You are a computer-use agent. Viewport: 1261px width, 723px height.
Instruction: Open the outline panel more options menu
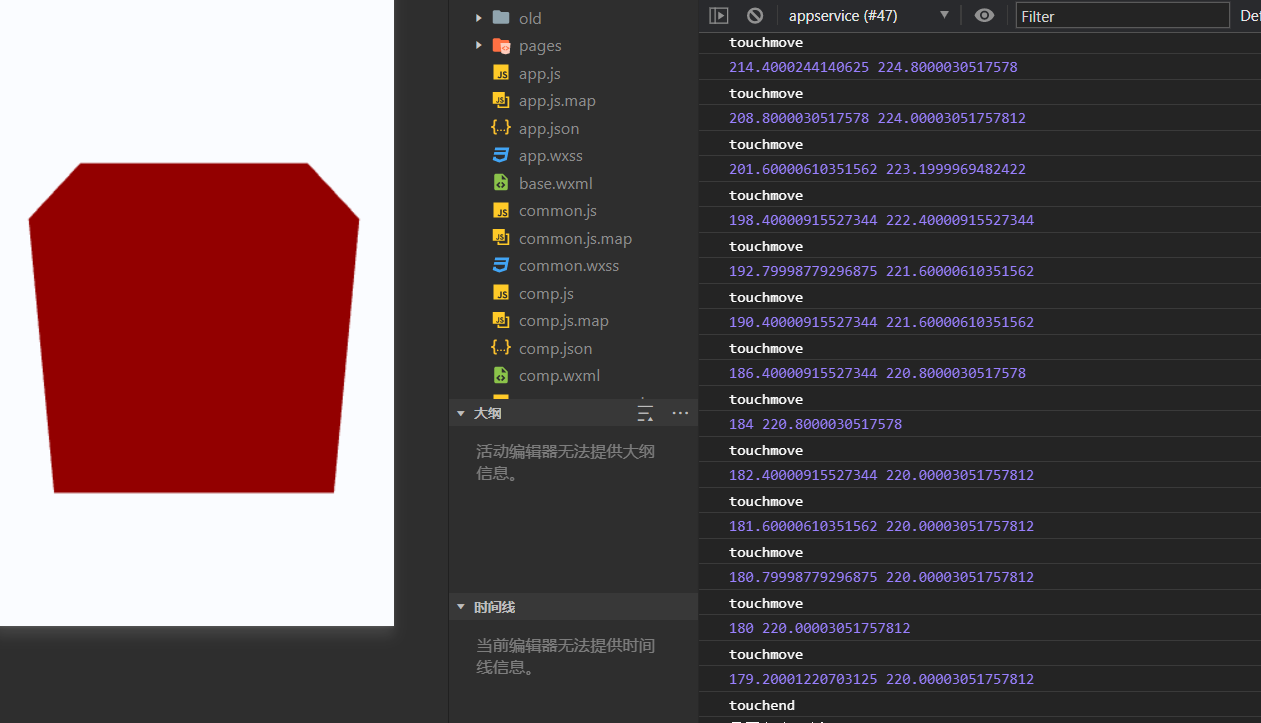(681, 413)
